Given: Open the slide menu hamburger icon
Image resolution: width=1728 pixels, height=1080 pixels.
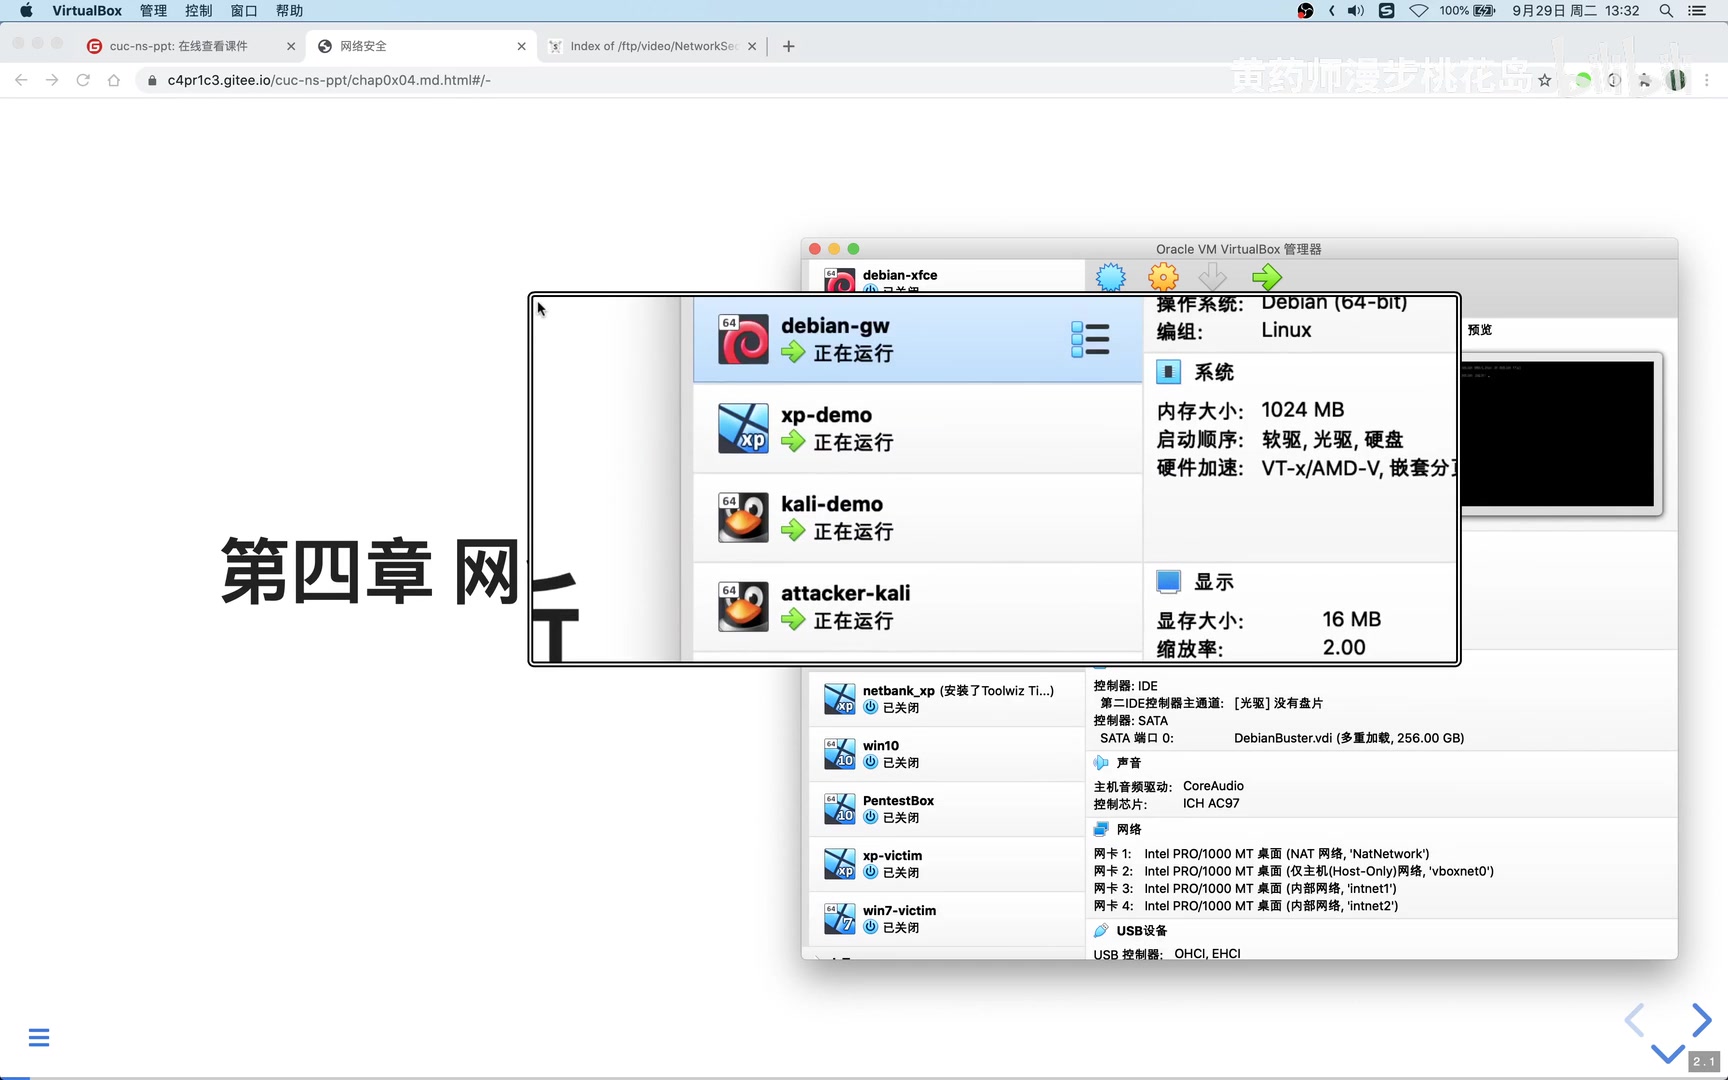Looking at the screenshot, I should [39, 1037].
